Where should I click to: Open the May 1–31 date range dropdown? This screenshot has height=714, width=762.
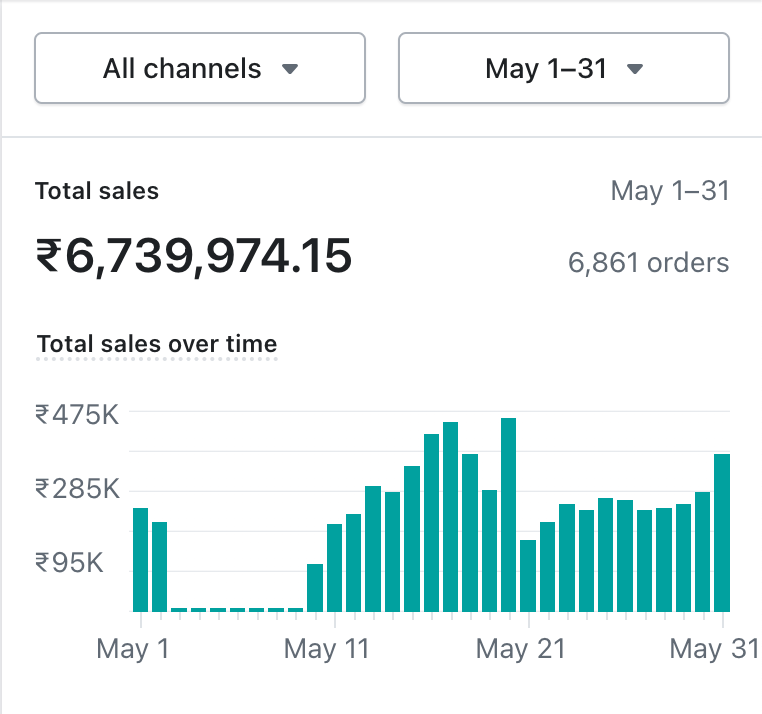click(x=563, y=69)
